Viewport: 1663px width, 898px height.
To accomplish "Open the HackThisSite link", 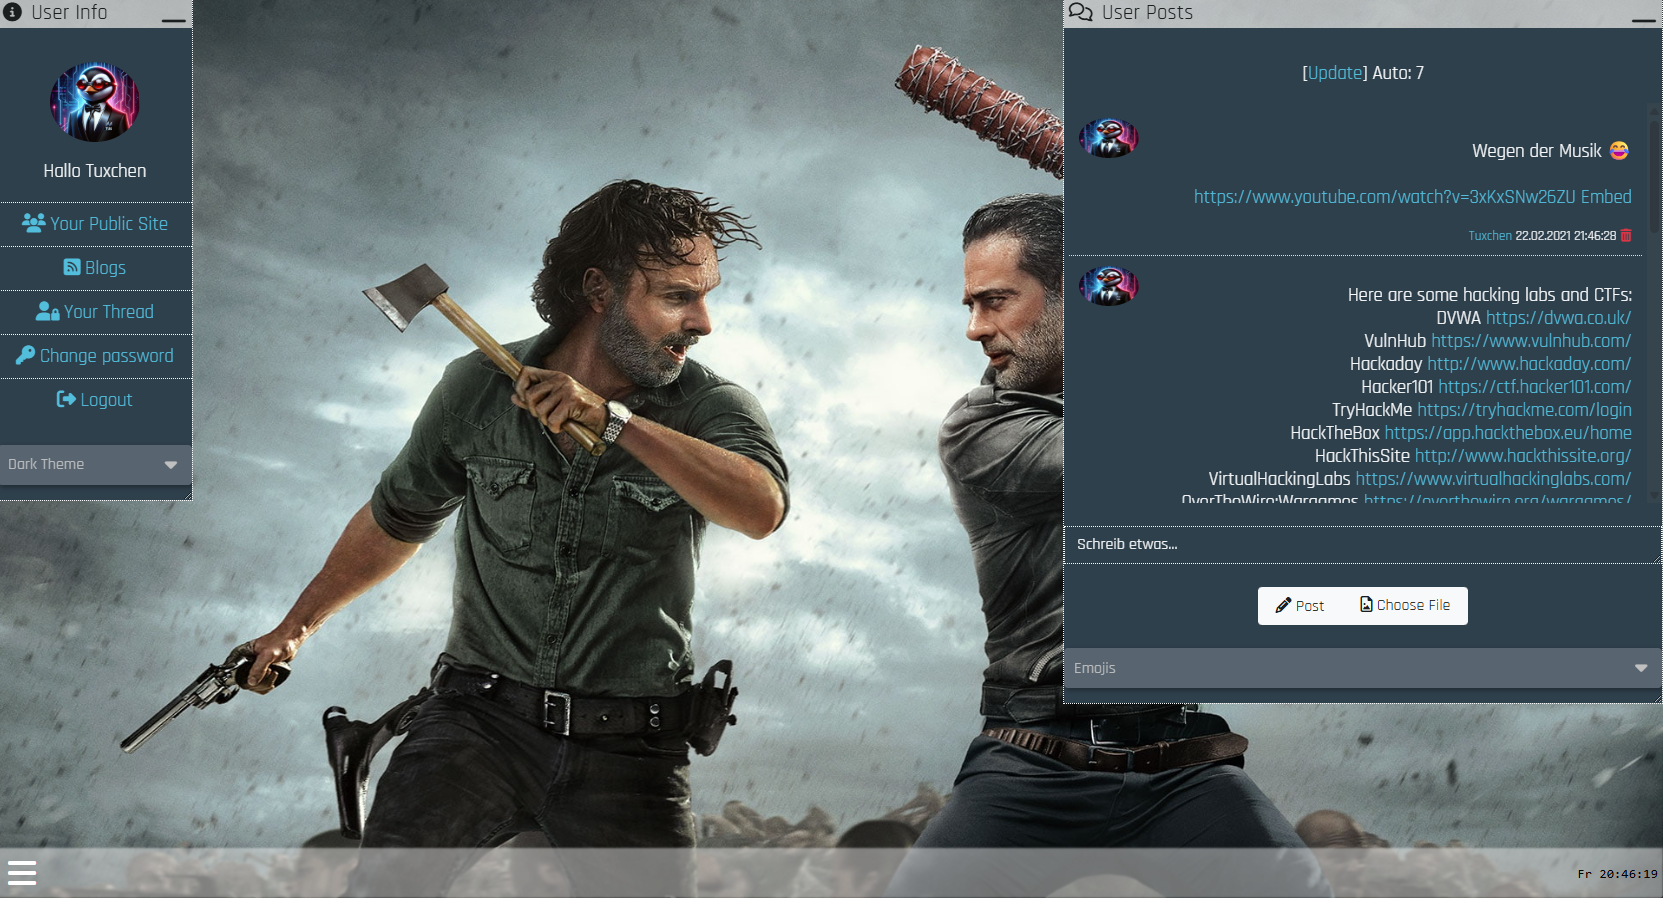I will (1523, 456).
